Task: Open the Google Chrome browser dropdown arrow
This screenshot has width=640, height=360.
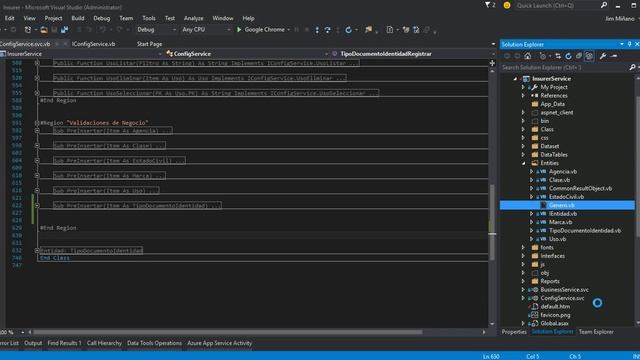Action: pyautogui.click(x=289, y=30)
